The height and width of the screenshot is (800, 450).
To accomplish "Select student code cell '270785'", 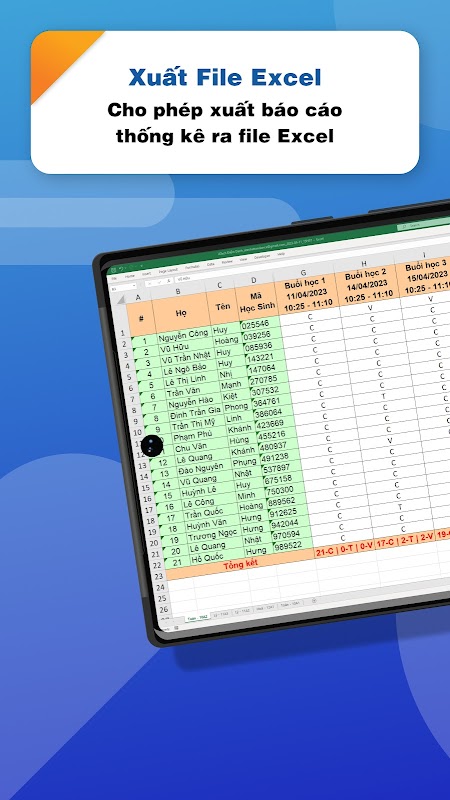I will tap(264, 380).
